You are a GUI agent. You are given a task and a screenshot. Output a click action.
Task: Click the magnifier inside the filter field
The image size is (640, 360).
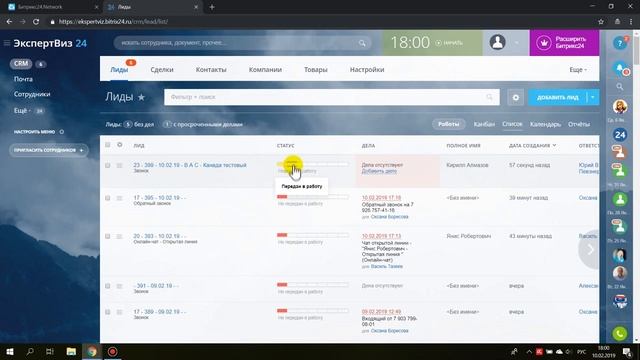(x=489, y=97)
